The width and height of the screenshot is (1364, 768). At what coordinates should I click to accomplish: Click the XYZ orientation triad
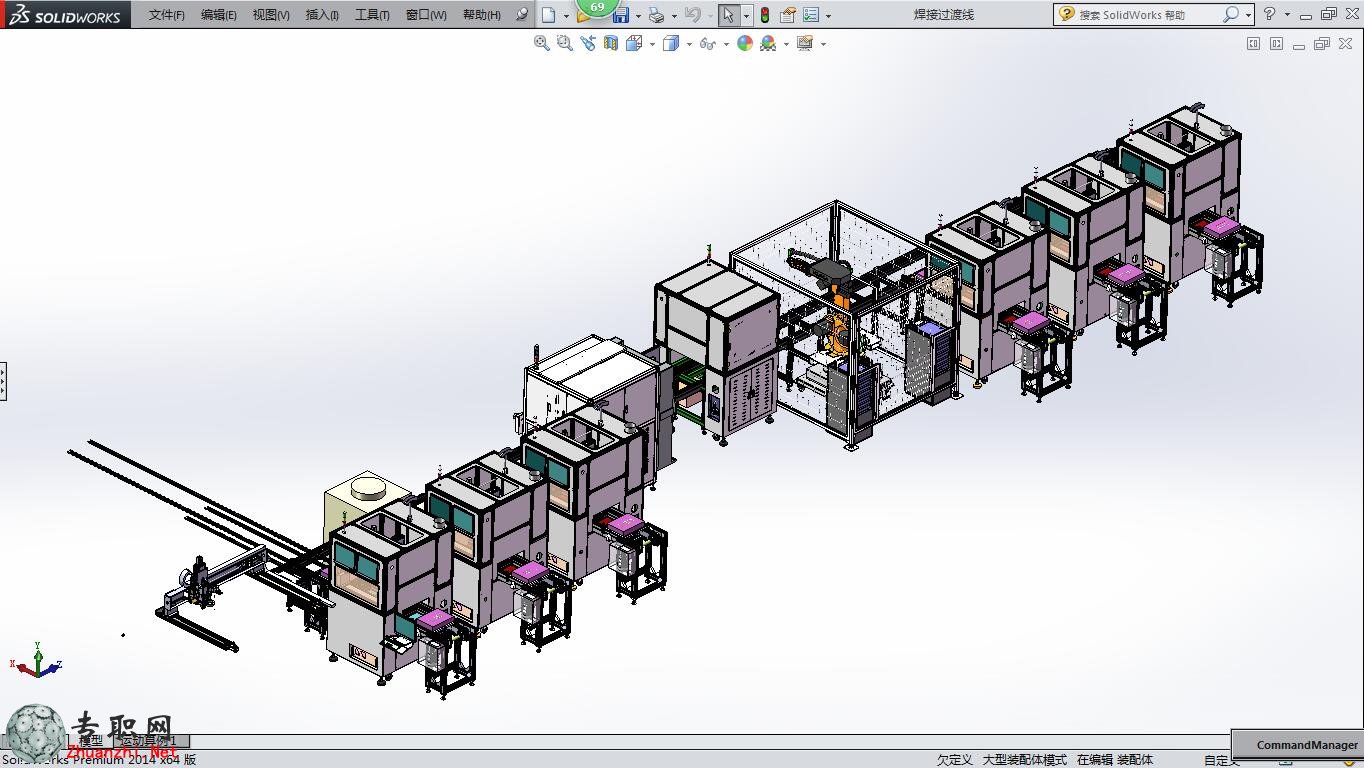(36, 660)
